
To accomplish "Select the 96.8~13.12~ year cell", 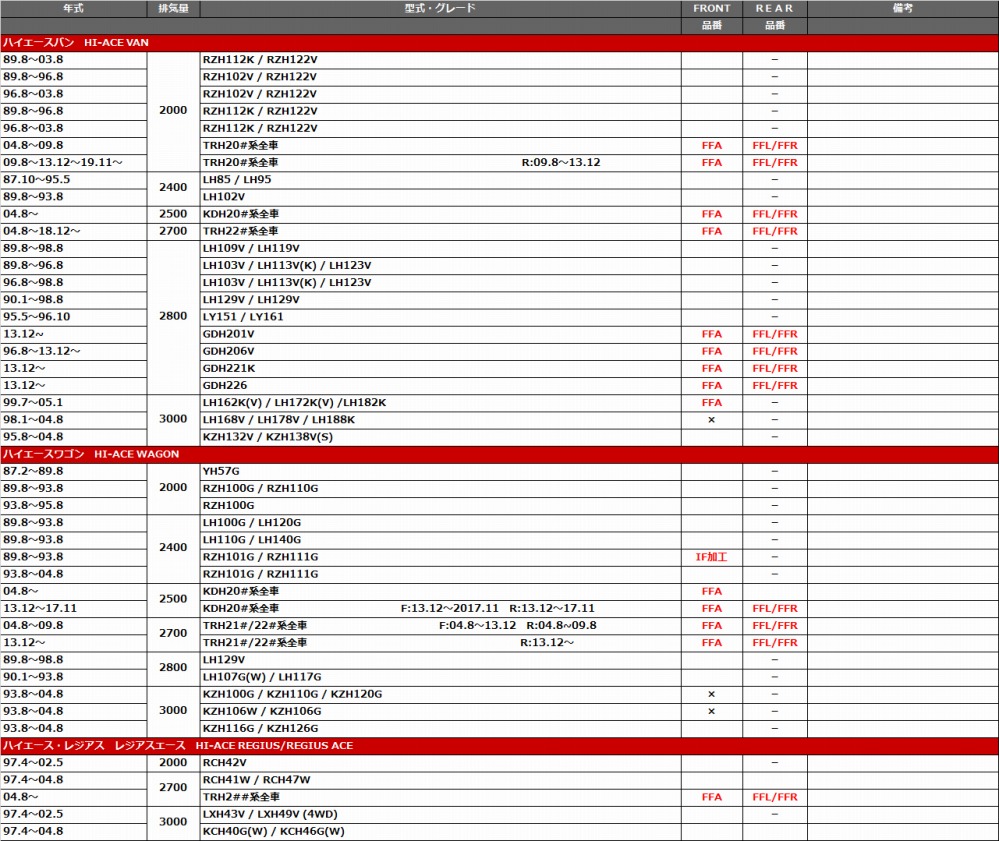I will (74, 351).
